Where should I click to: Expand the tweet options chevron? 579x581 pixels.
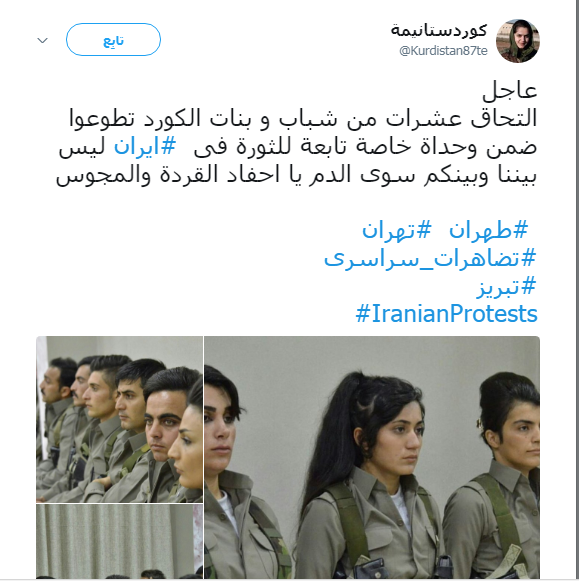[43, 40]
